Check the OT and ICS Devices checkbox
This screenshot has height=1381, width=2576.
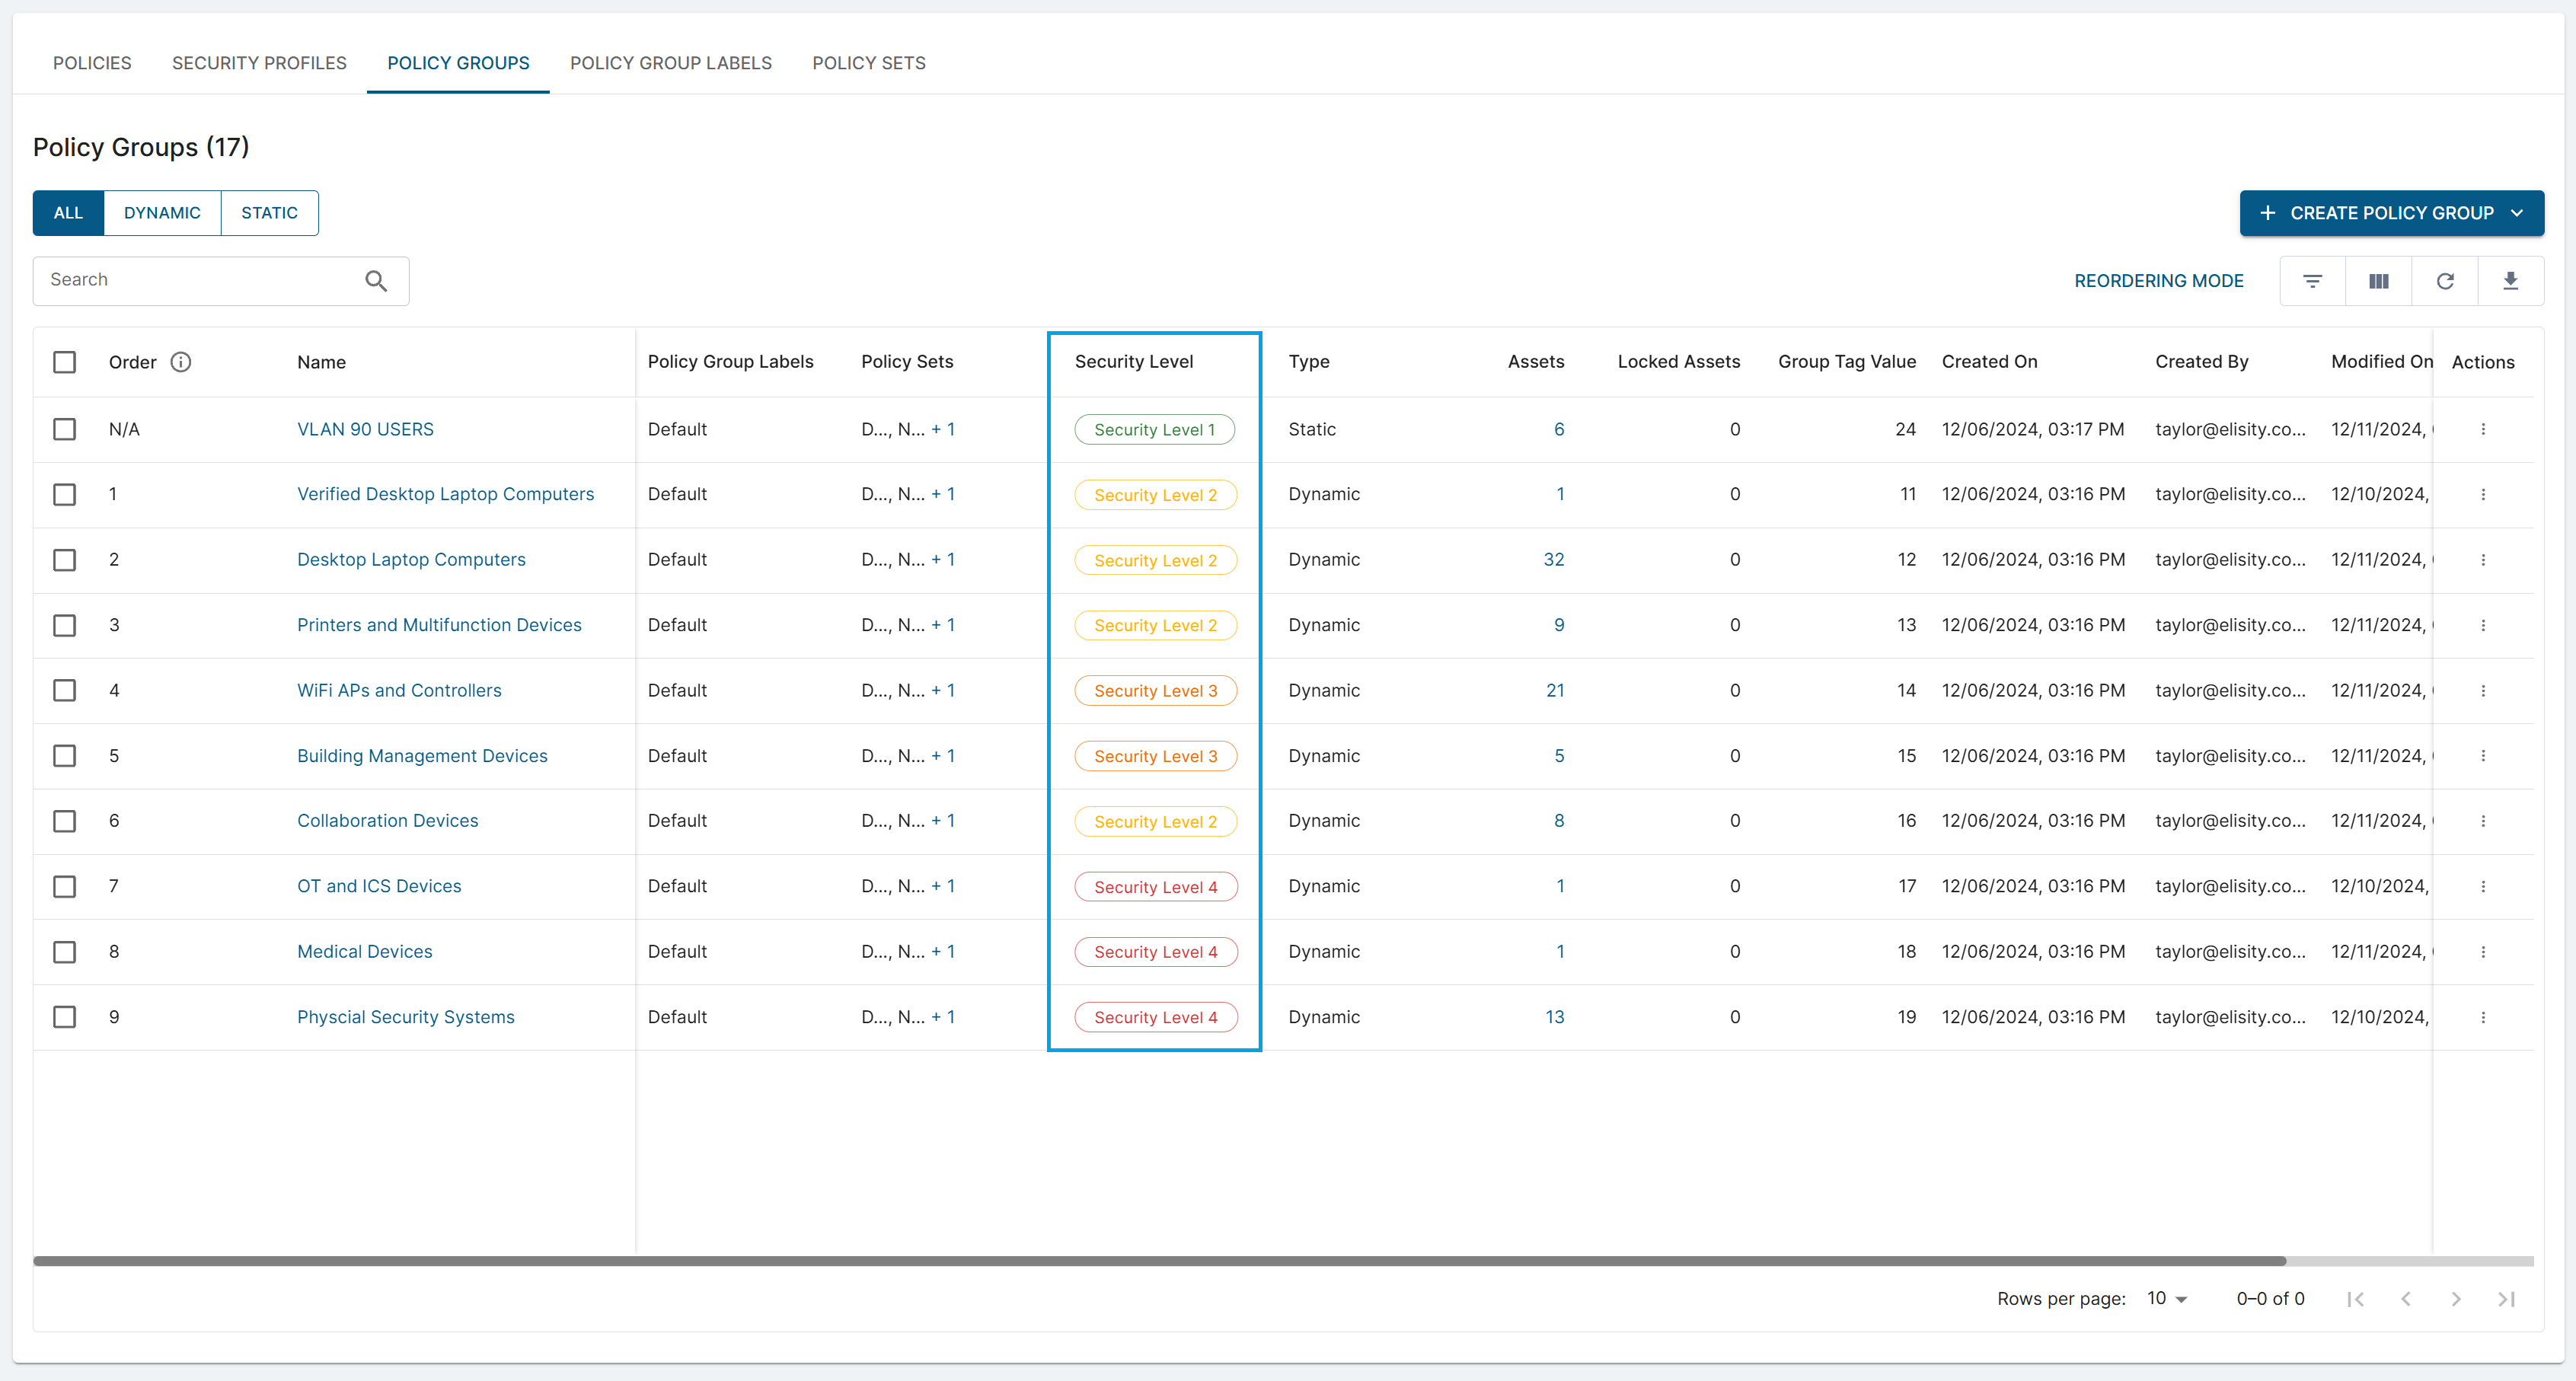(64, 887)
